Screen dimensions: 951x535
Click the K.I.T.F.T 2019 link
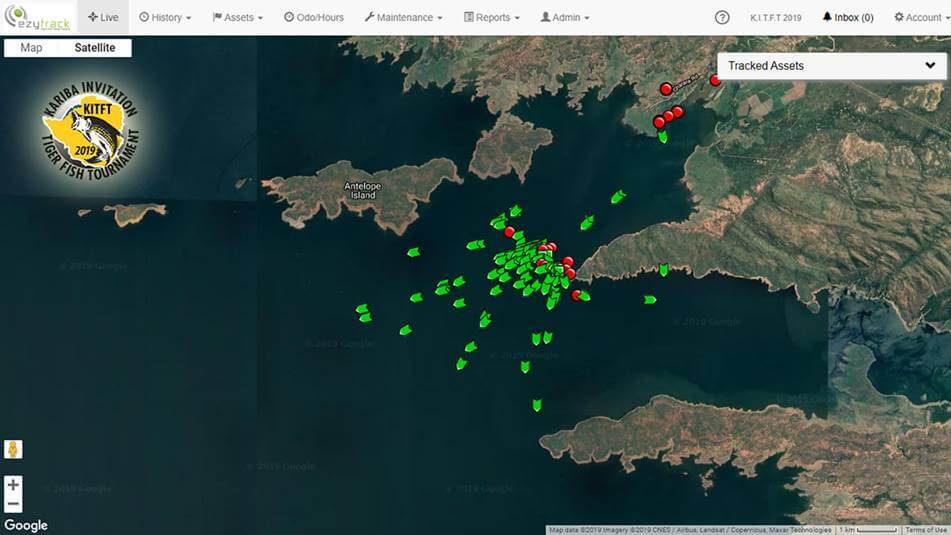(776, 17)
